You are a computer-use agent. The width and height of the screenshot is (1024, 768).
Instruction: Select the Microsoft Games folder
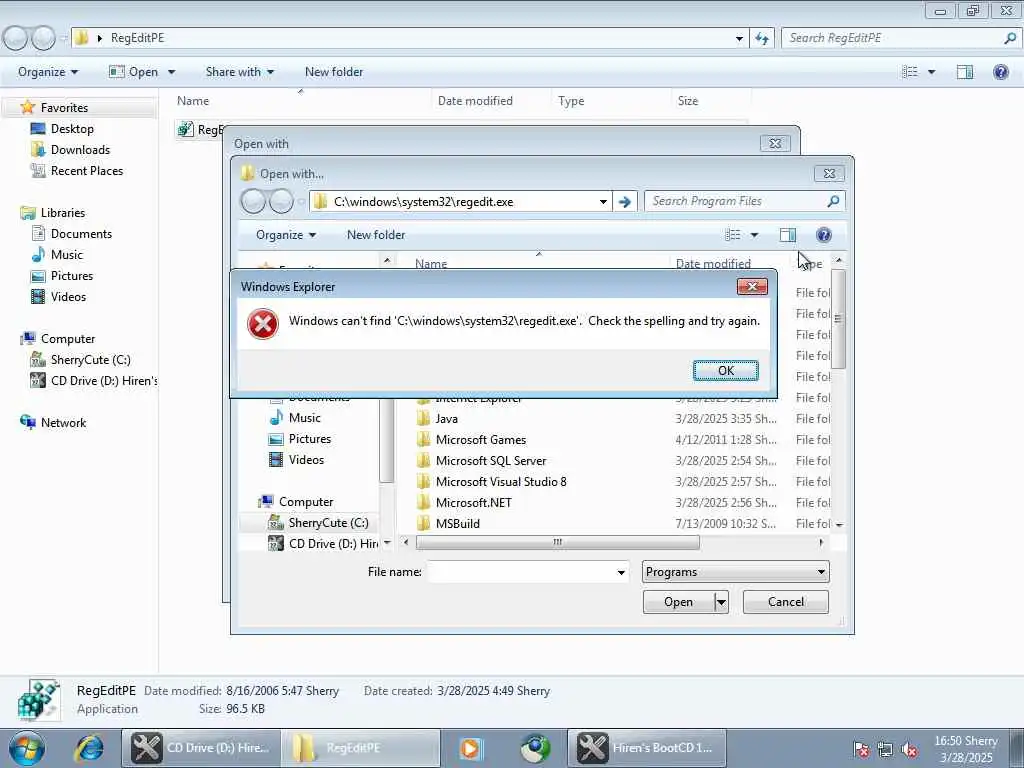481,440
